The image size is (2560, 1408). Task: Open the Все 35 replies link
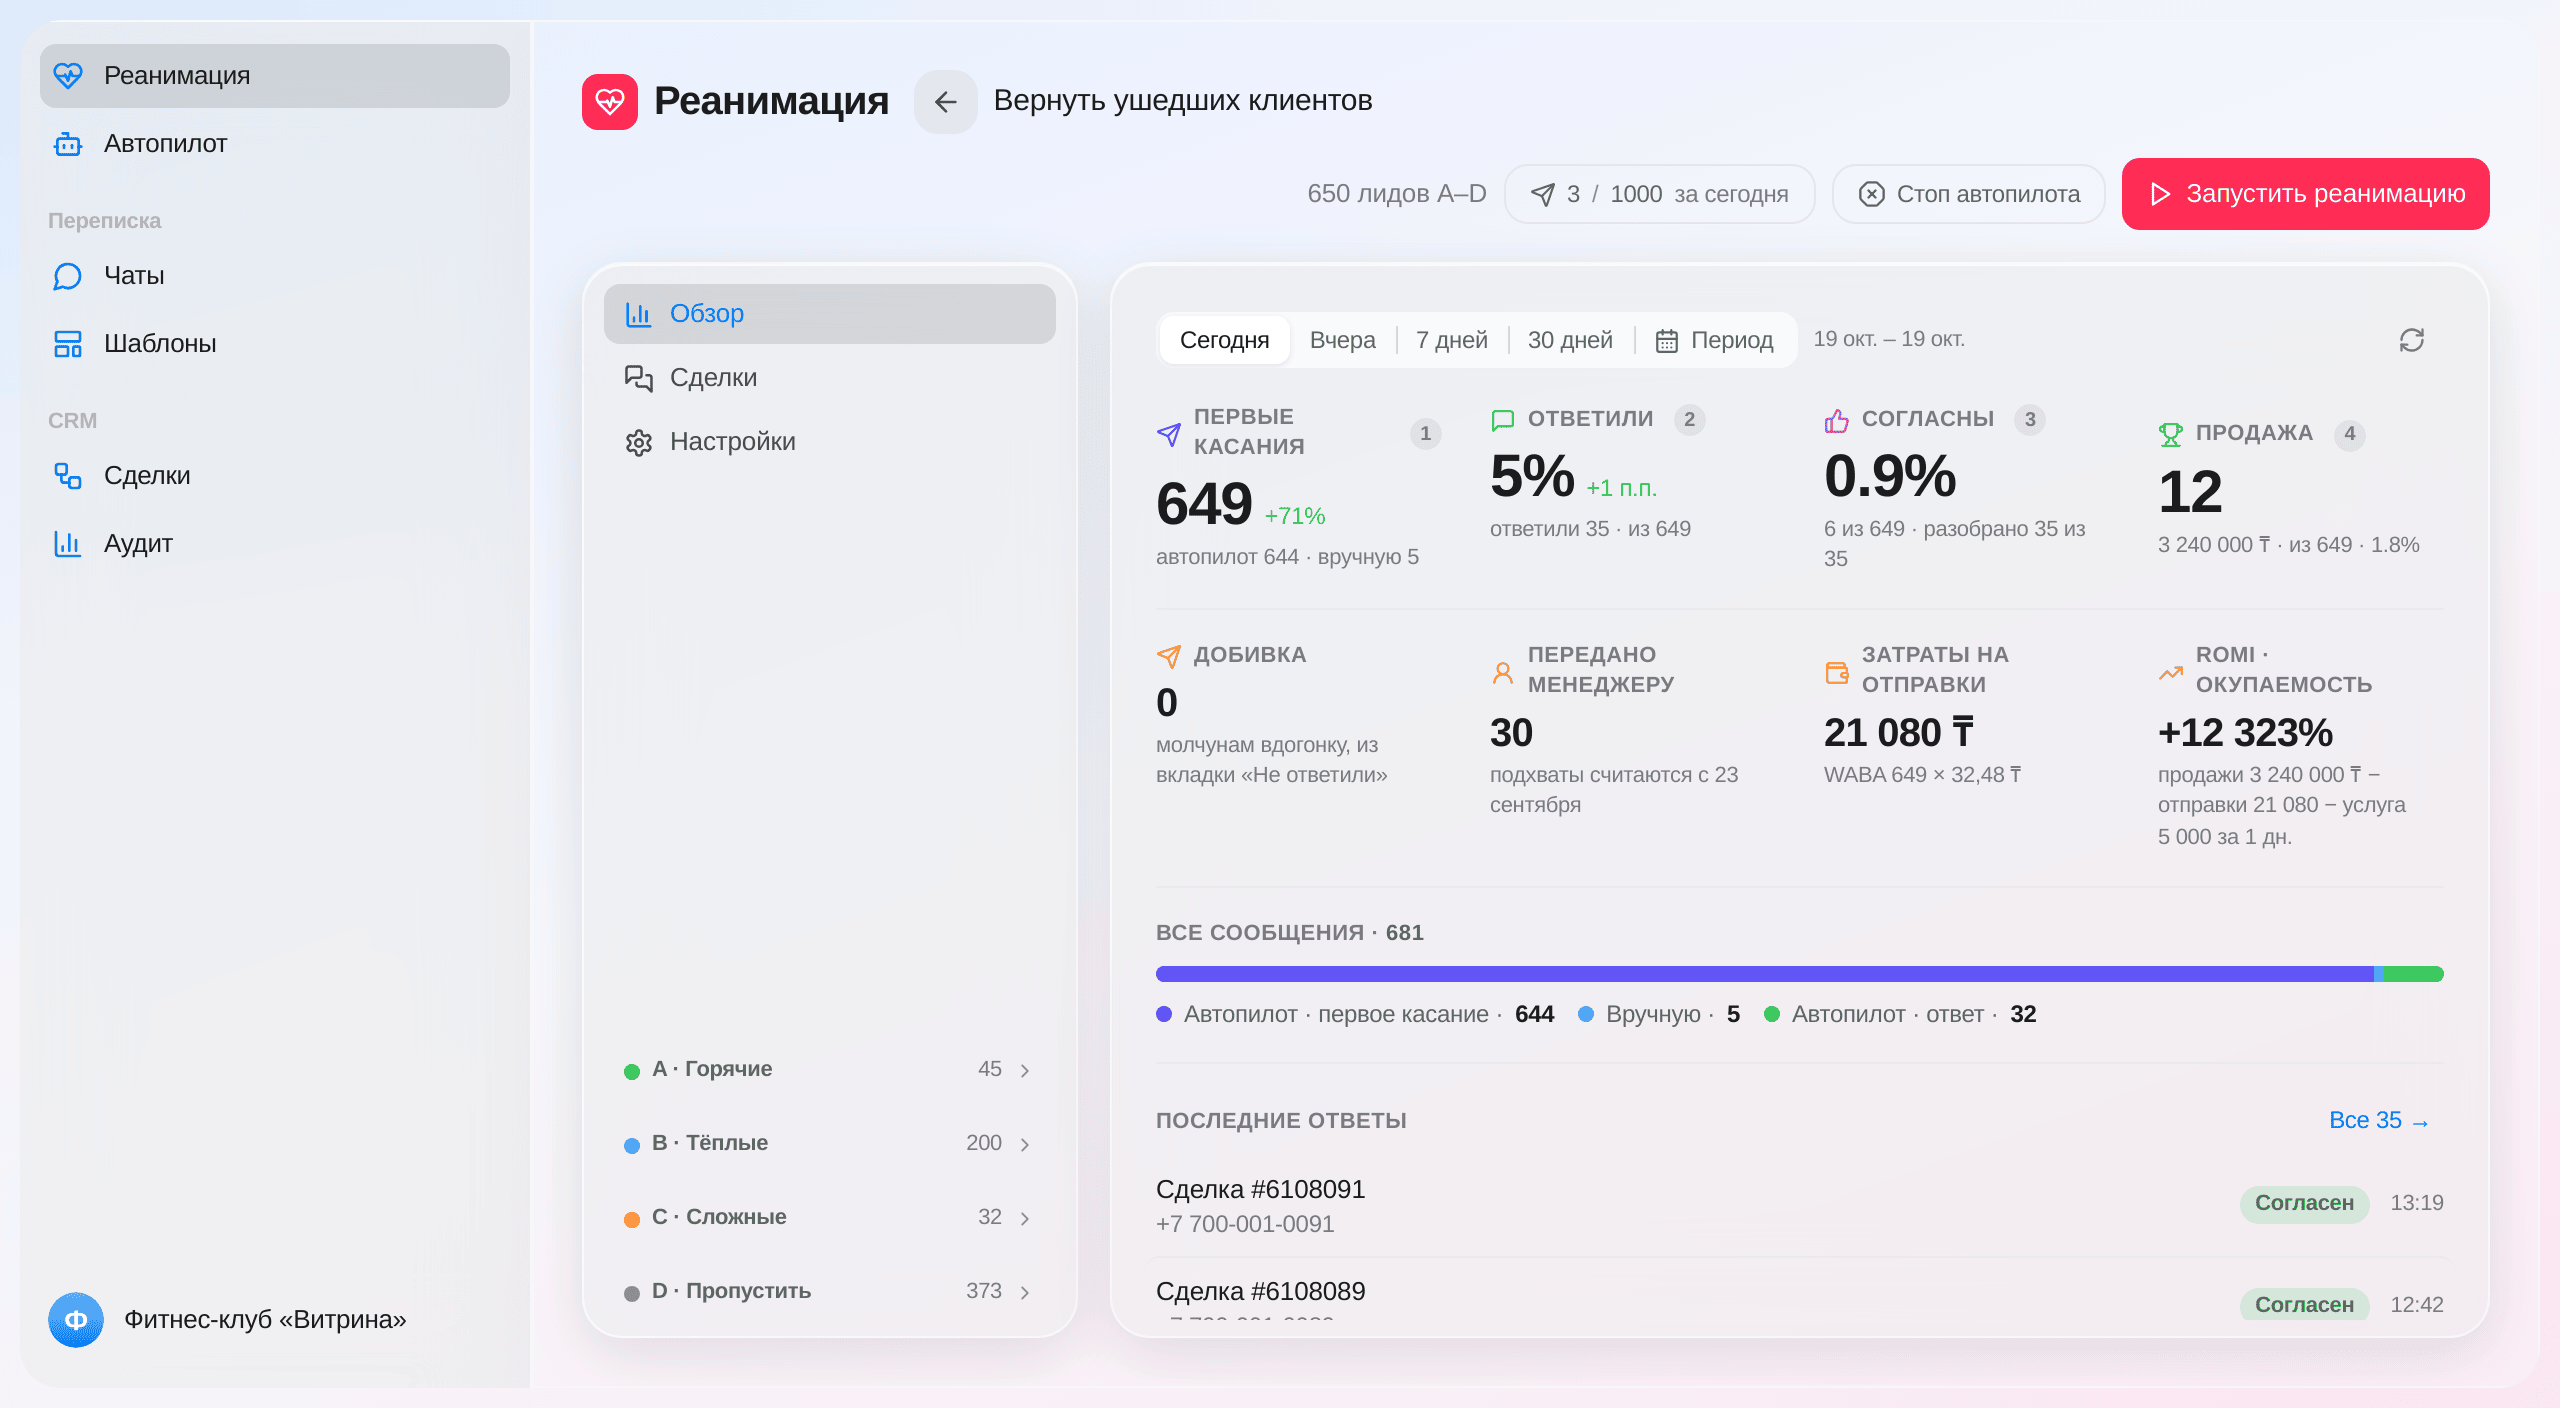click(2379, 1121)
